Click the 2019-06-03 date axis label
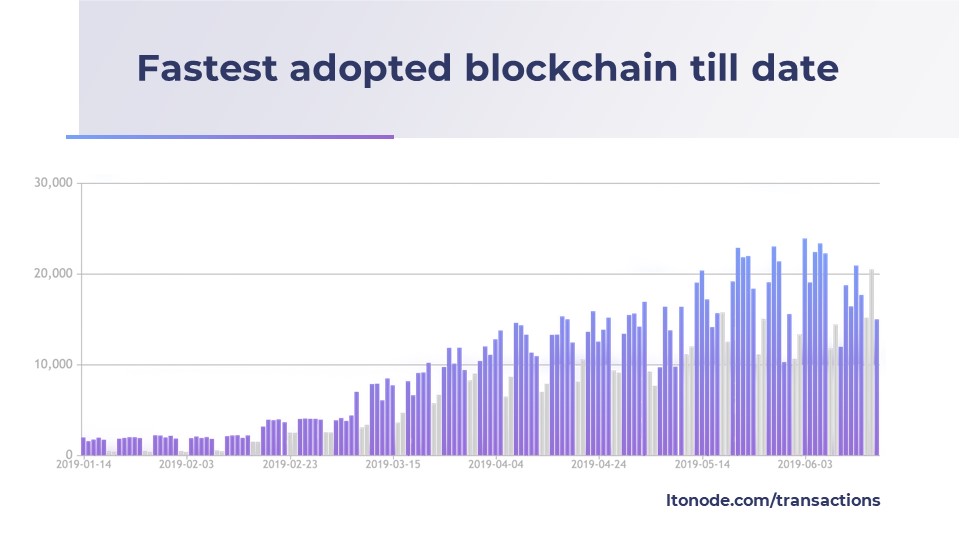This screenshot has width=960, height=540. pyautogui.click(x=805, y=464)
